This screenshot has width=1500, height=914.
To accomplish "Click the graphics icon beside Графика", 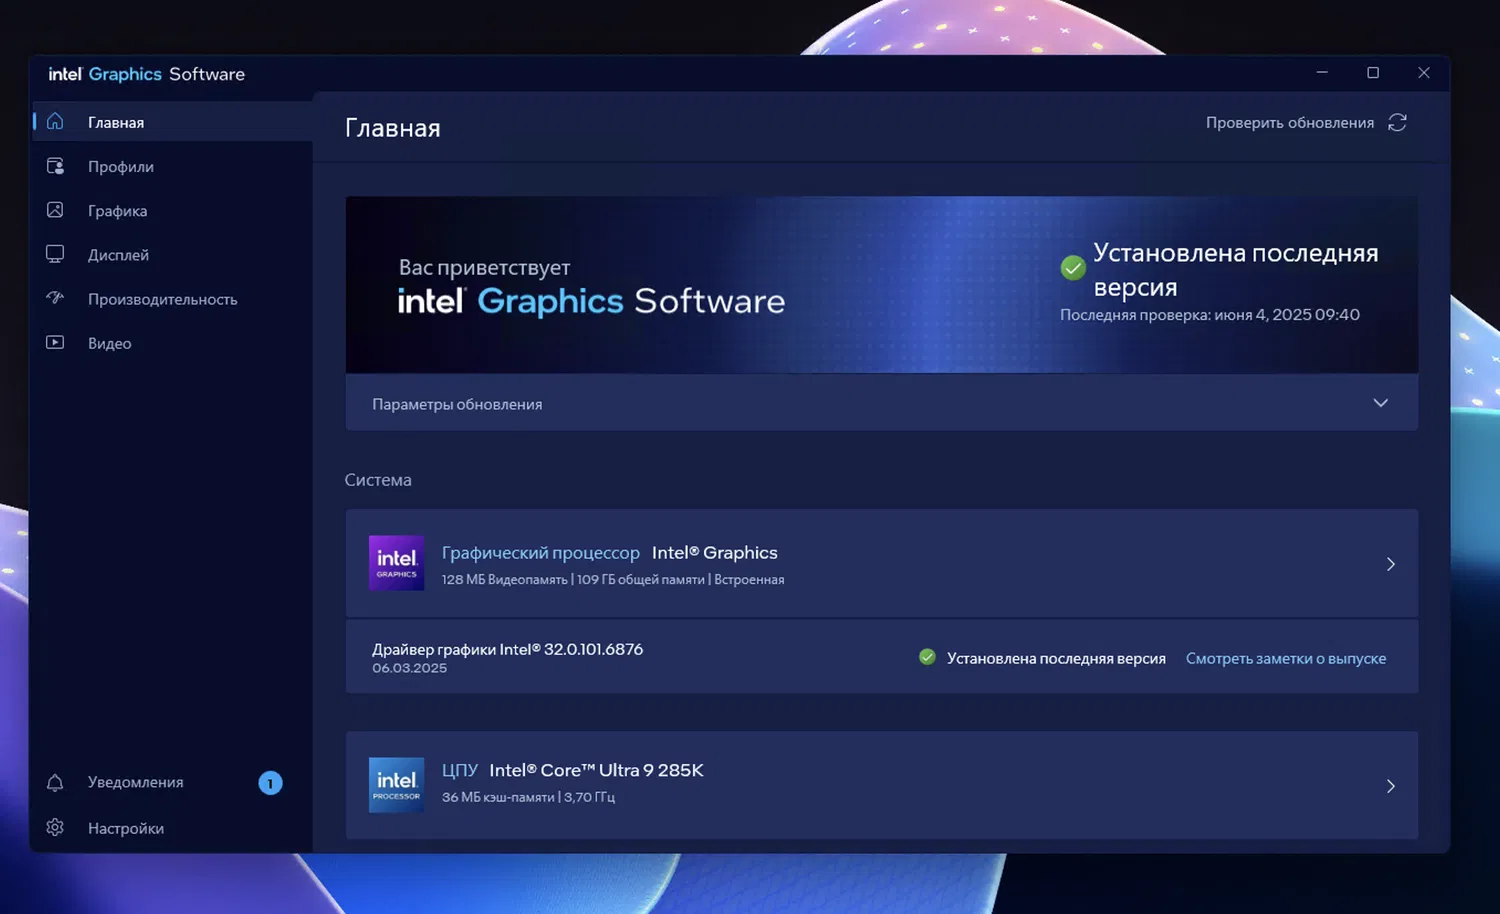I will click(x=55, y=210).
